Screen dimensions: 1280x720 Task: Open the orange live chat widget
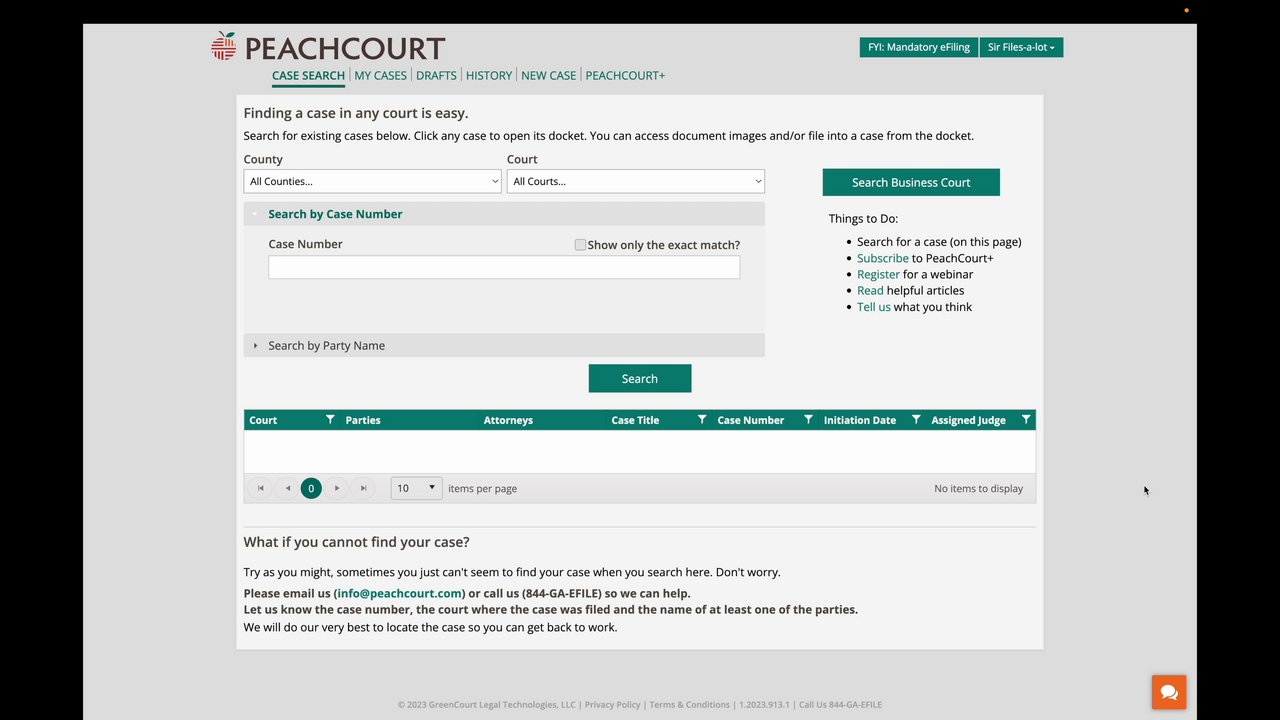click(x=1169, y=692)
